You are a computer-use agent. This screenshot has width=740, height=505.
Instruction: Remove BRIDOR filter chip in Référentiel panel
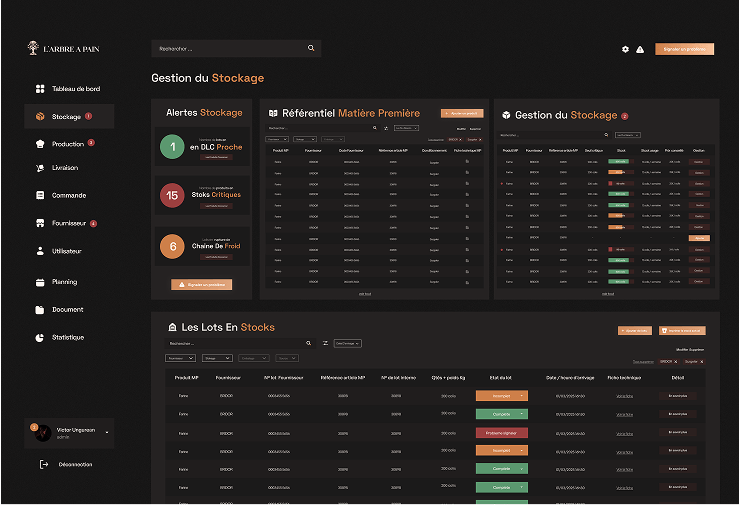[461, 140]
